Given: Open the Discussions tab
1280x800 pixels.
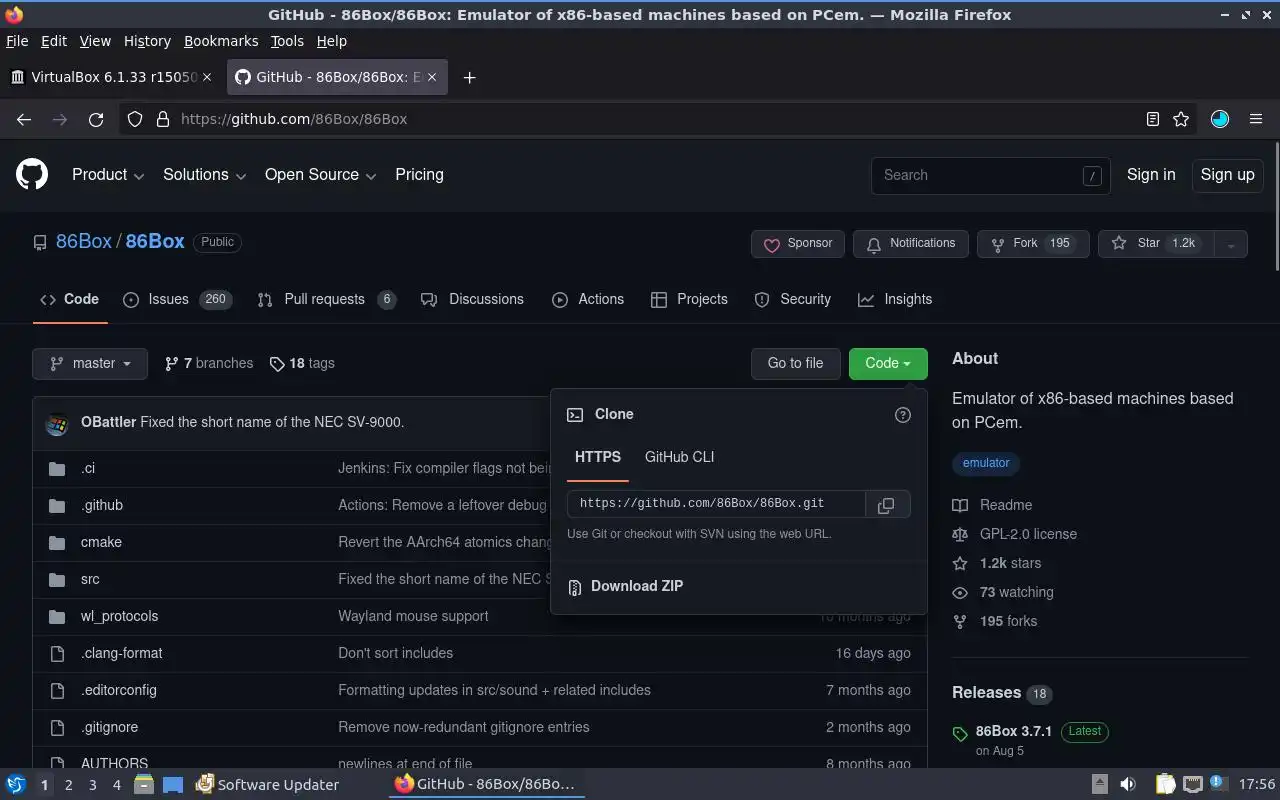Looking at the screenshot, I should tap(472, 299).
